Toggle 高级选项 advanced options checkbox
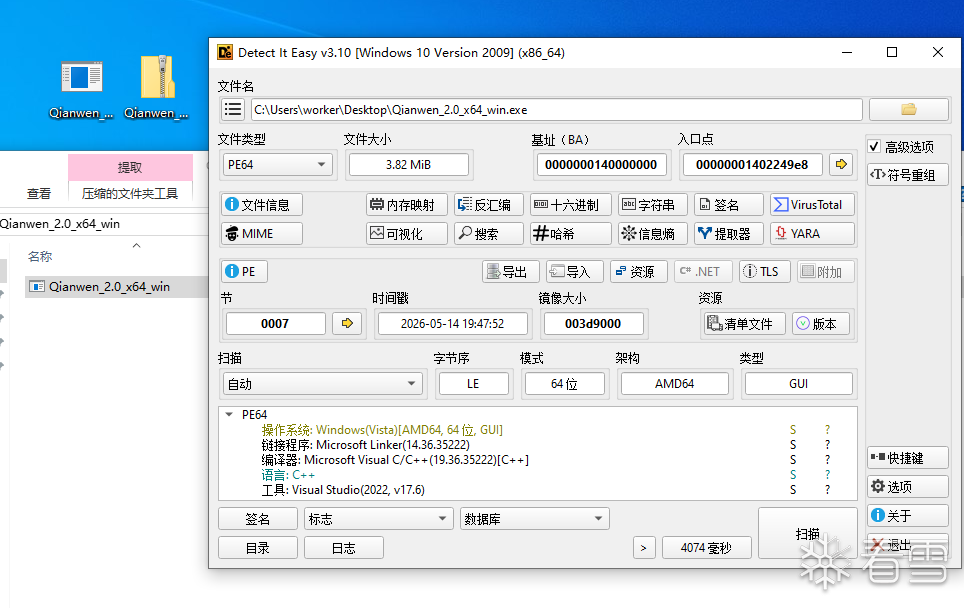Screen dimensions: 964x608 [x=874, y=146]
